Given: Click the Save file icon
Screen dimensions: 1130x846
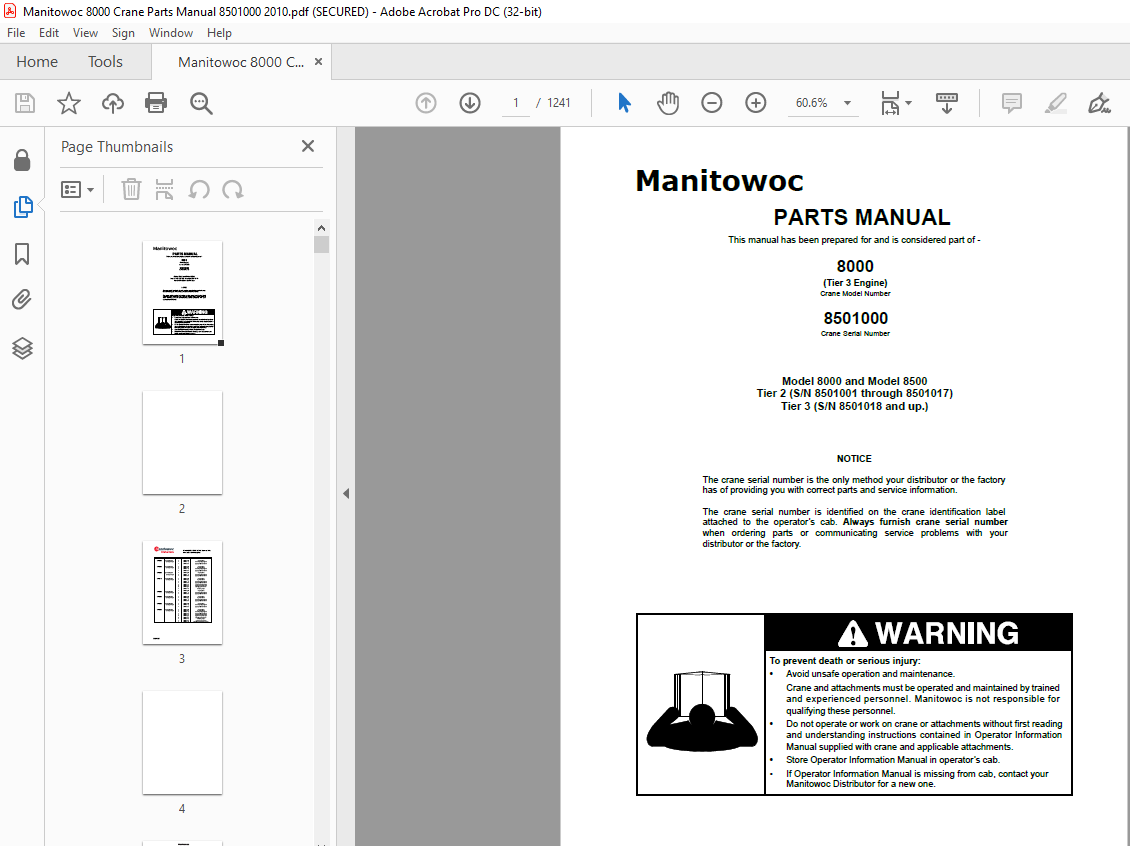Looking at the screenshot, I should [25, 103].
